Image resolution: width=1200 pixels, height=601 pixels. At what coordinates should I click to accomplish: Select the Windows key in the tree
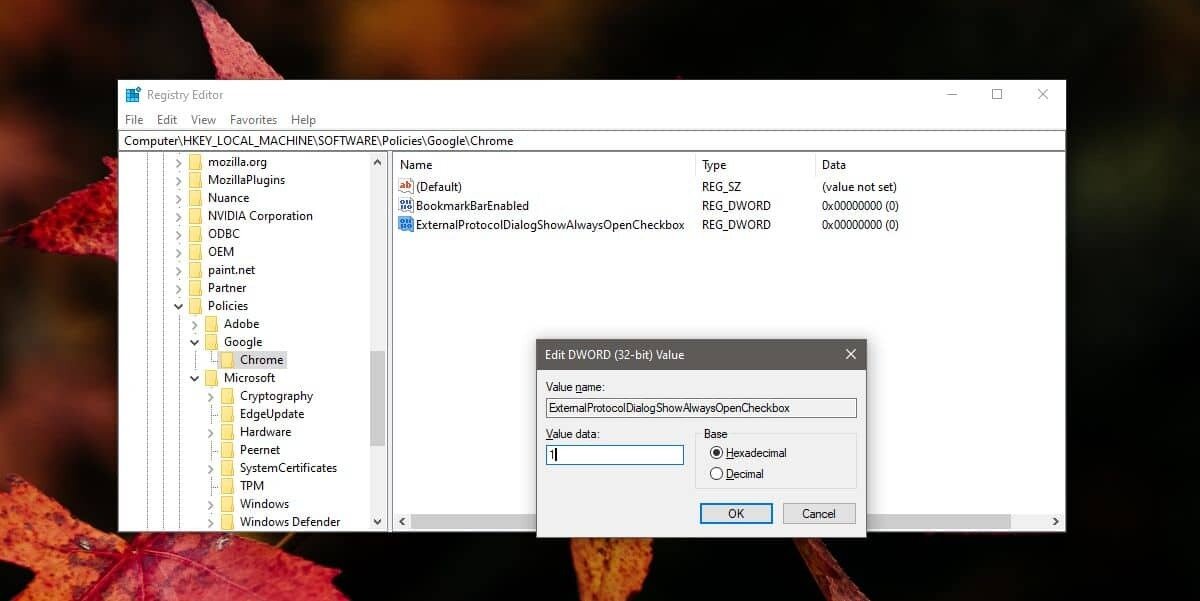click(264, 504)
